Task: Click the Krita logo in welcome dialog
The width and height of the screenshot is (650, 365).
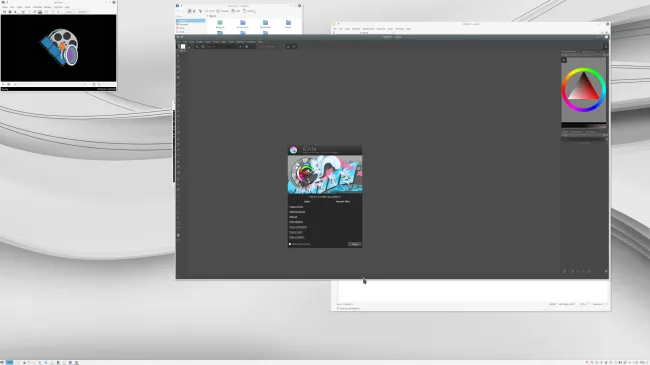Action: click(293, 150)
